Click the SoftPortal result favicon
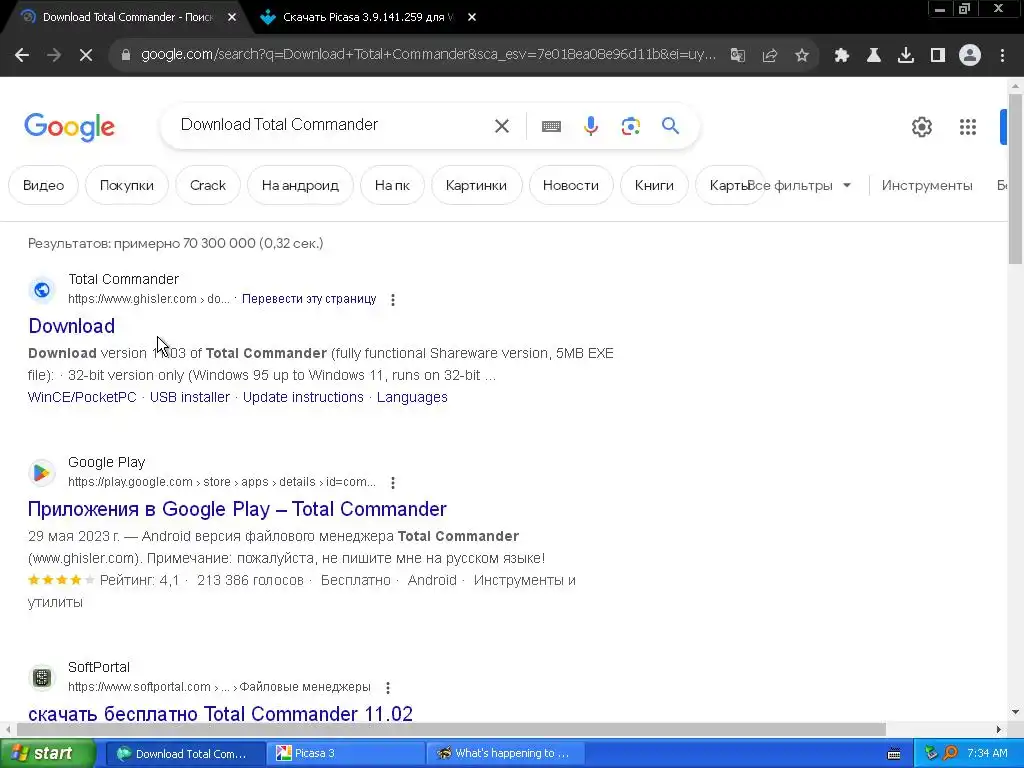This screenshot has width=1024, height=768. coord(42,677)
